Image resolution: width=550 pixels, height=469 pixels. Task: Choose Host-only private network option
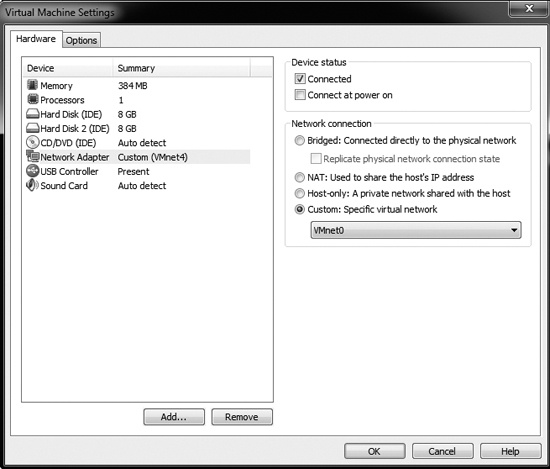pyautogui.click(x=299, y=193)
